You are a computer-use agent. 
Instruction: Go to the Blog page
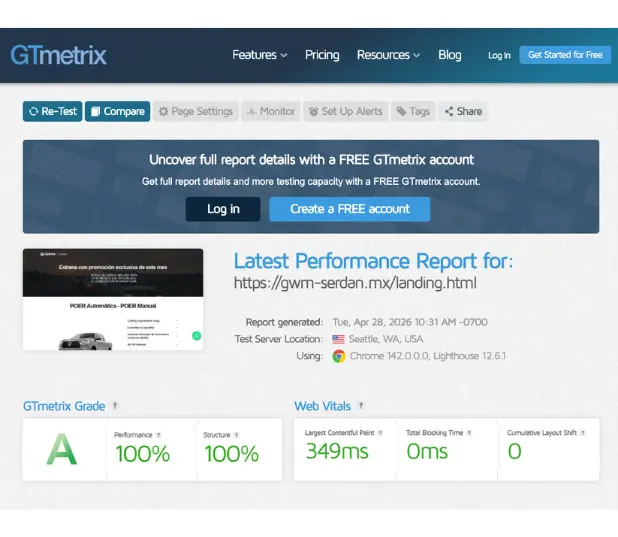(x=450, y=55)
